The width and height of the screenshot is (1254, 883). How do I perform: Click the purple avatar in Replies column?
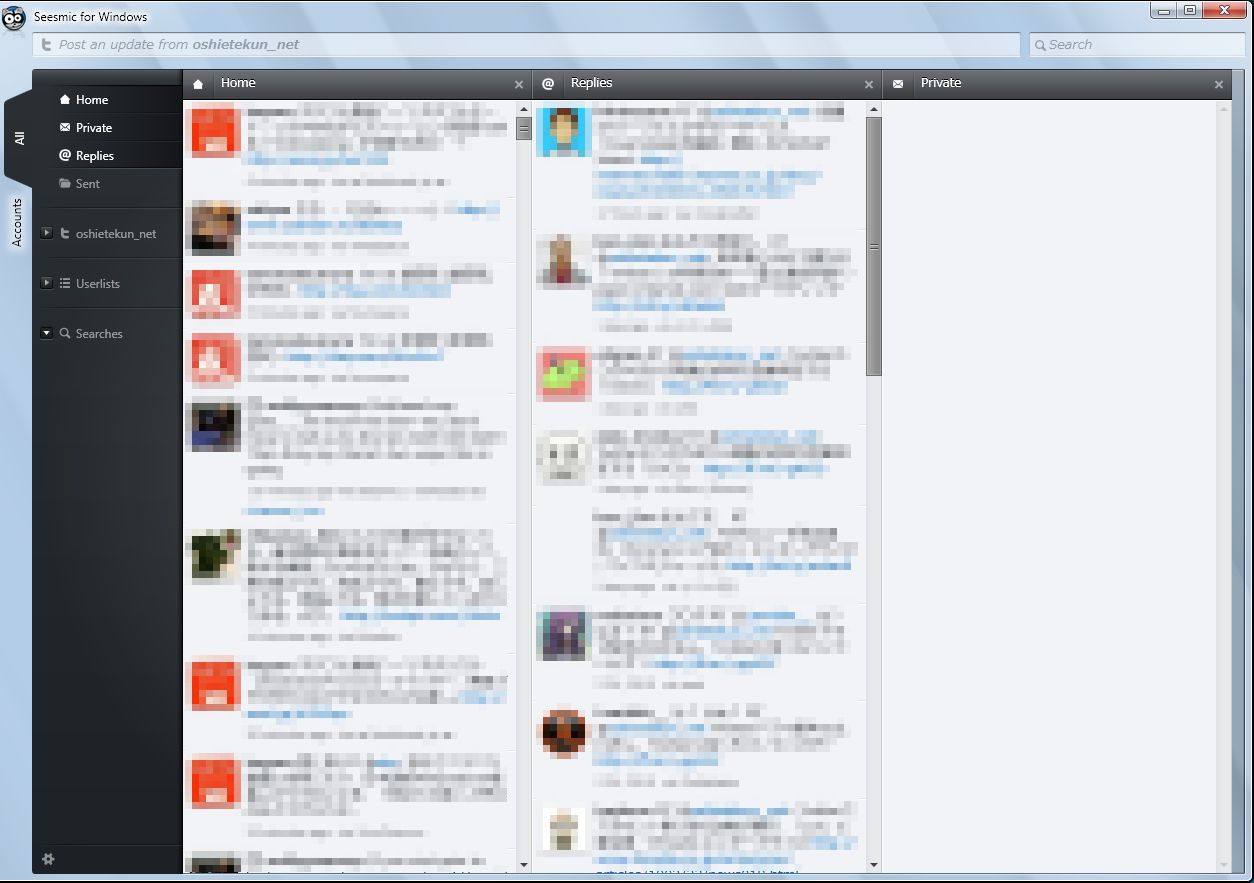[564, 633]
